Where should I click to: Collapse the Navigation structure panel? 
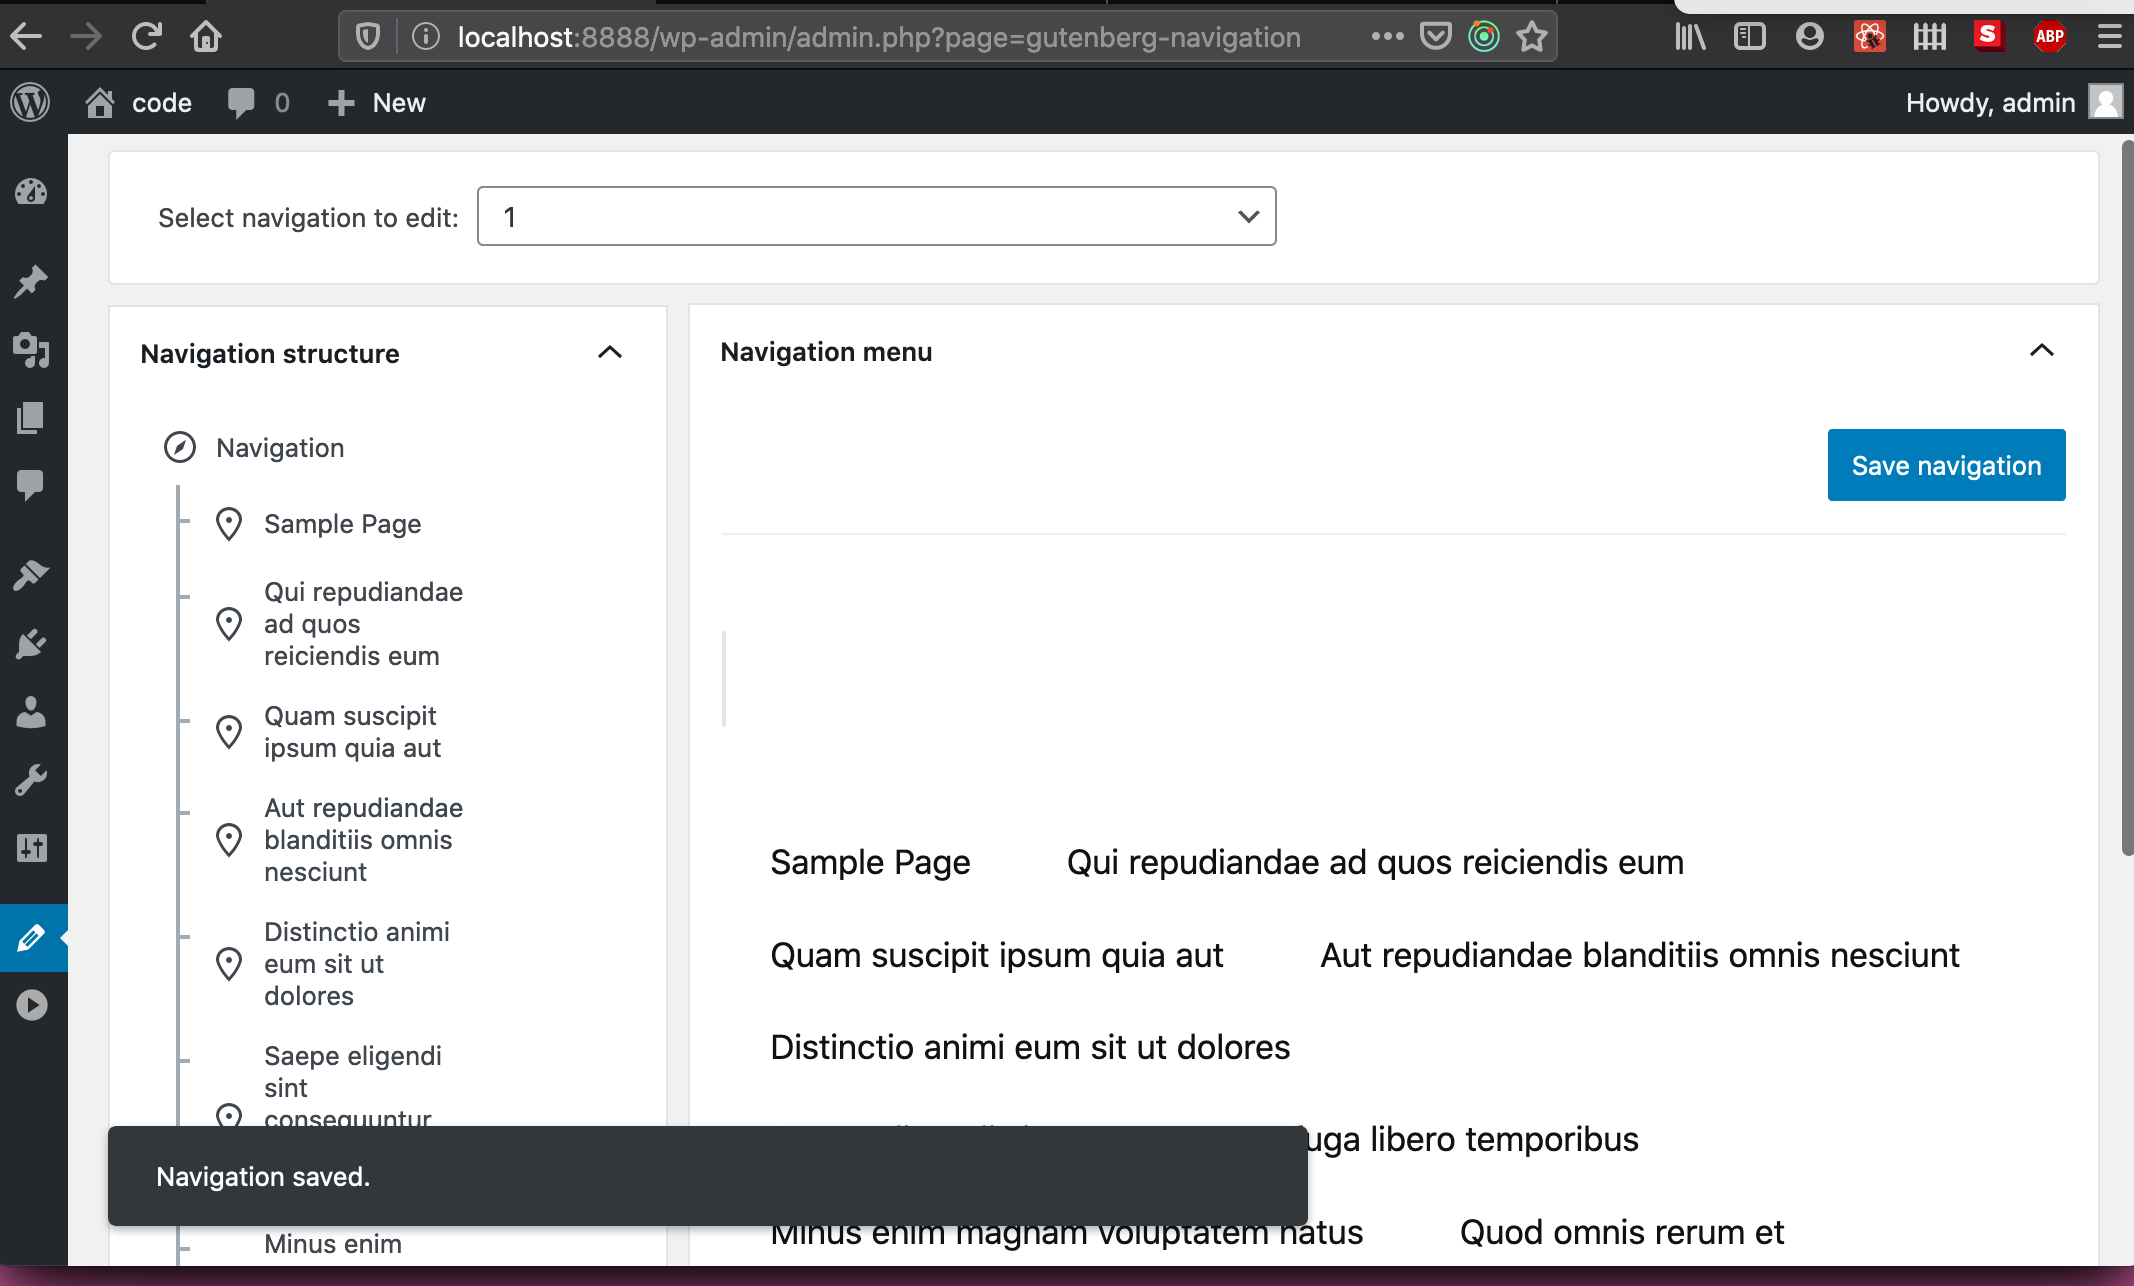click(x=609, y=353)
